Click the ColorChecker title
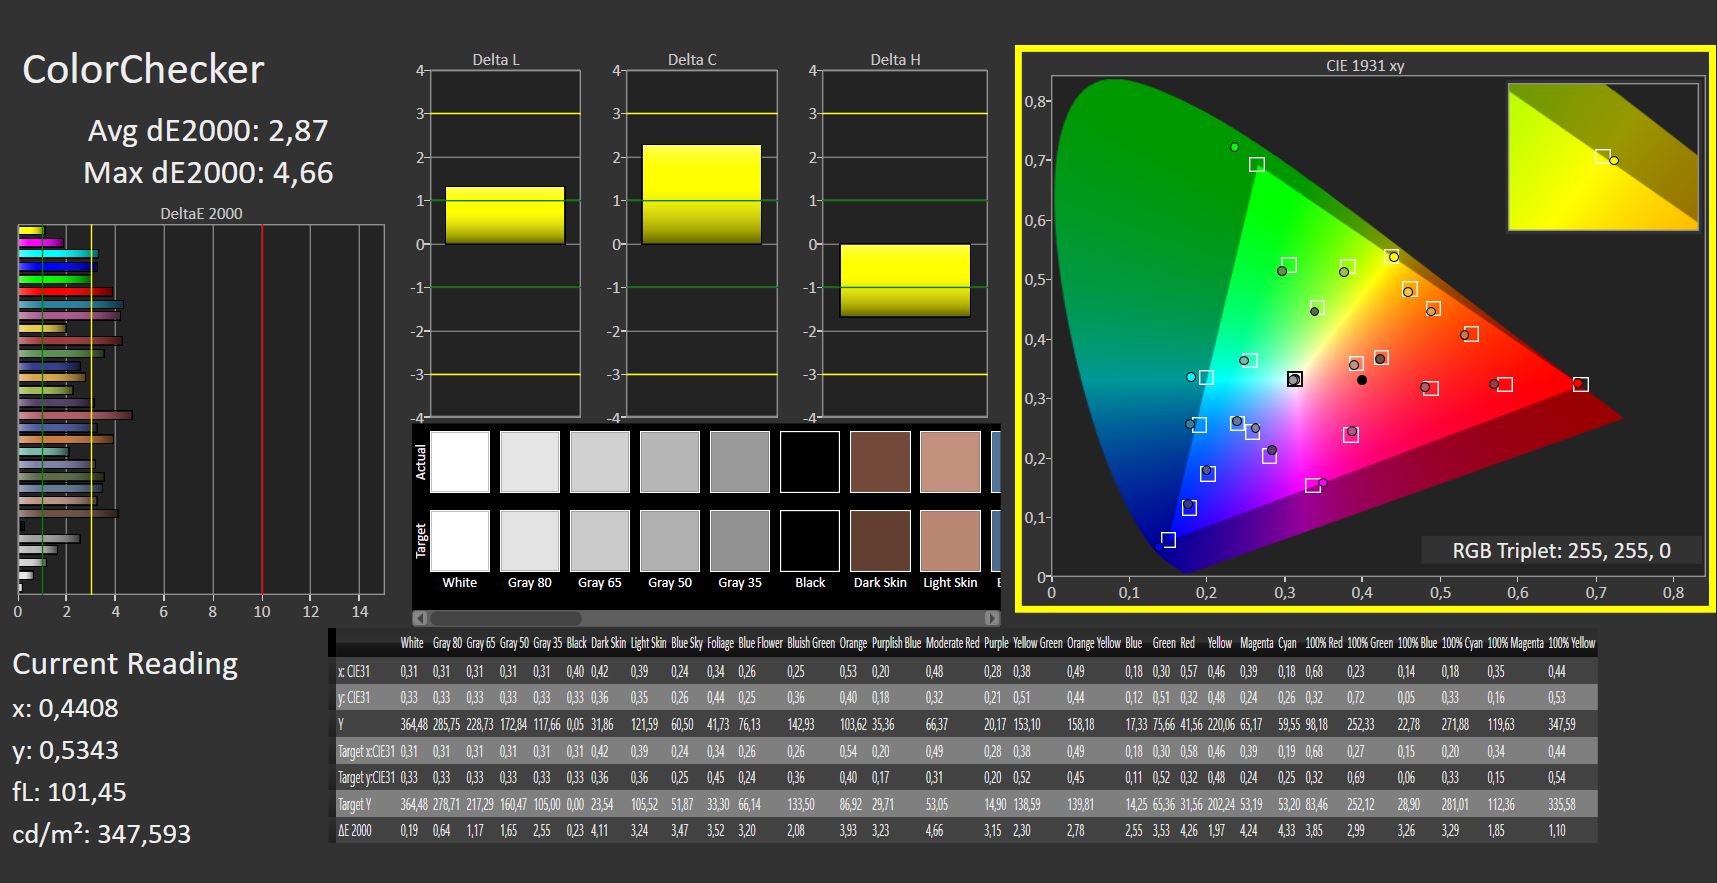The width and height of the screenshot is (1717, 883). point(143,70)
